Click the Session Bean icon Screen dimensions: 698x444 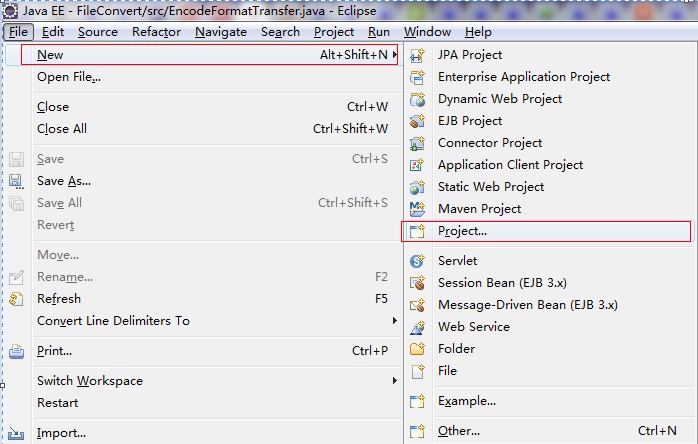pos(418,283)
